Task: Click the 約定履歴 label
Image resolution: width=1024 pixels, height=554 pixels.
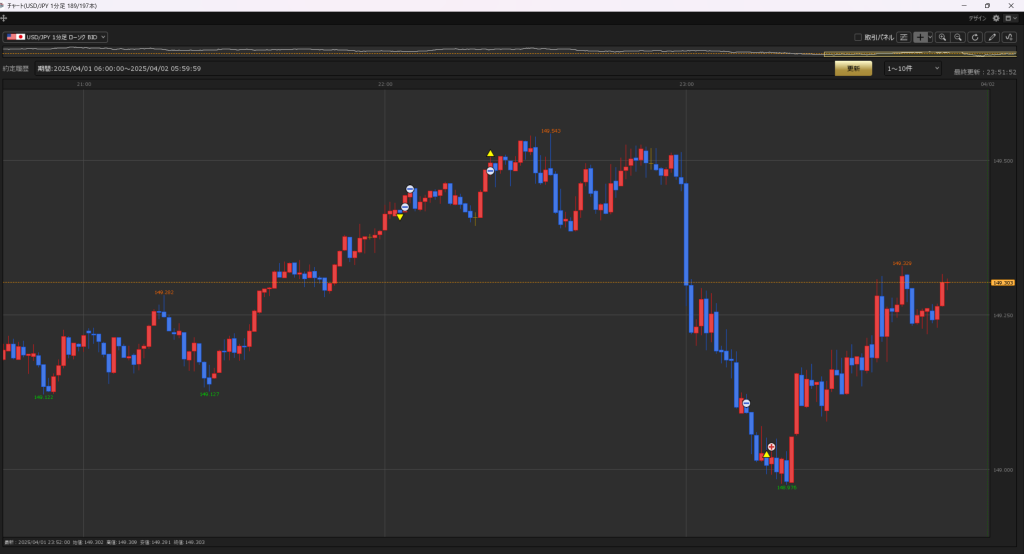Action: tap(16, 69)
